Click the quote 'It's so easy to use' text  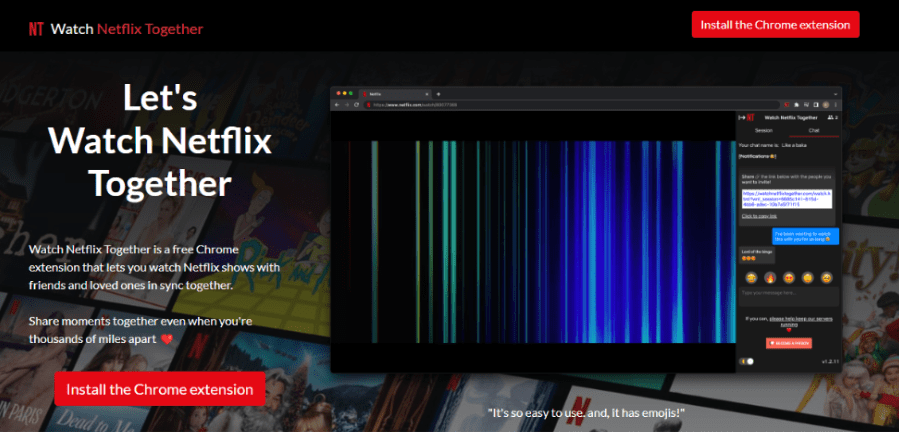586,412
